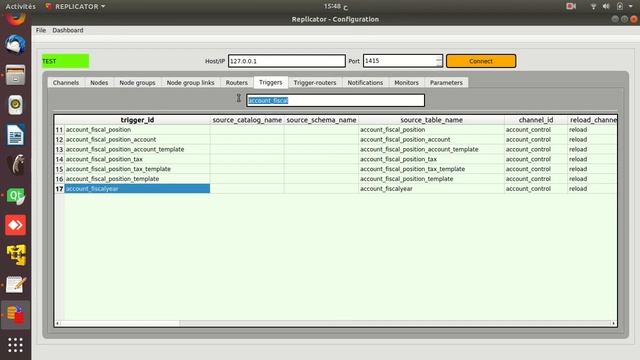This screenshot has width=640, height=360.
Task: Switch to the Node group links tab
Action: [x=190, y=82]
